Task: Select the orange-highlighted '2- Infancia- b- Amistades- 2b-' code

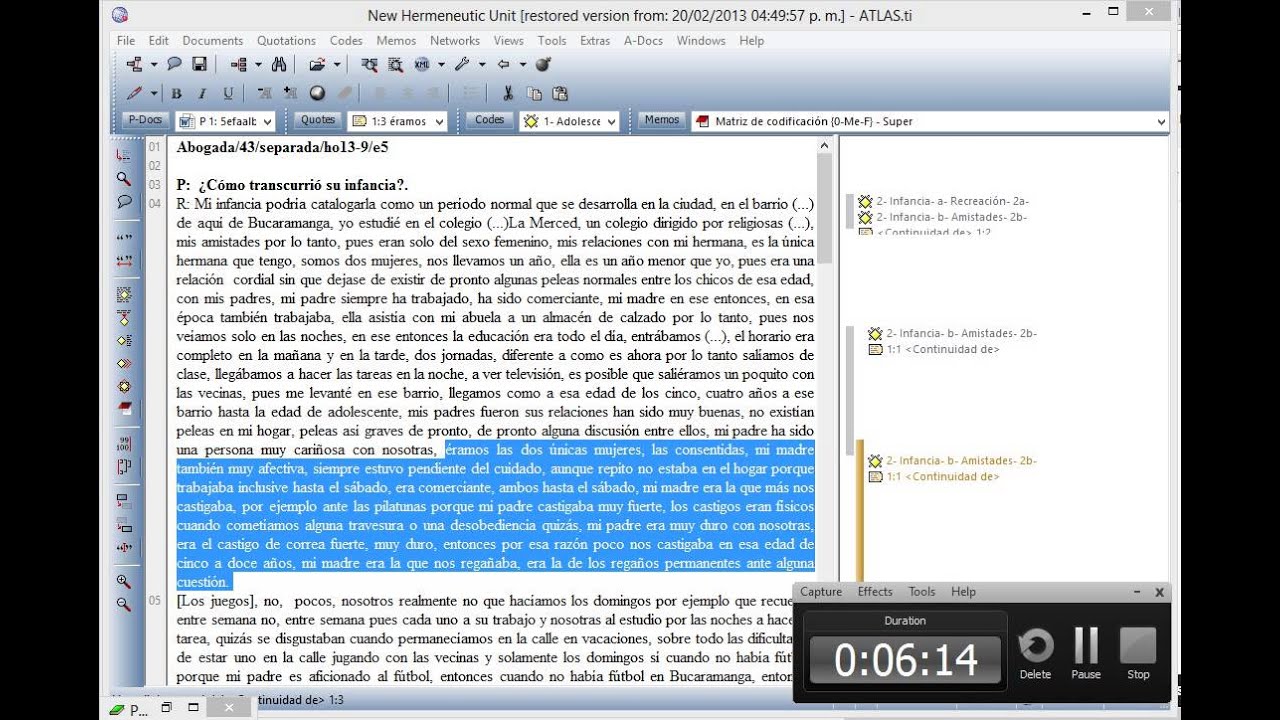Action: pos(960,461)
